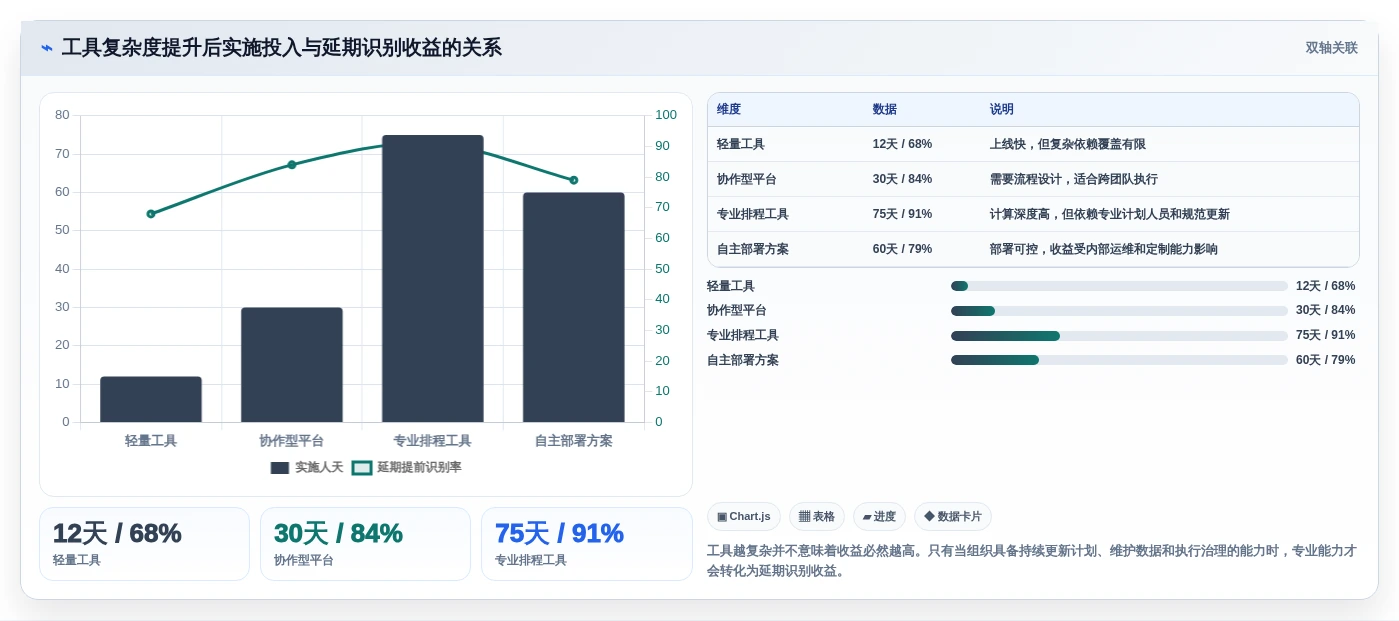Click the lightning icon beside the title
1399x621 pixels.
click(47, 48)
